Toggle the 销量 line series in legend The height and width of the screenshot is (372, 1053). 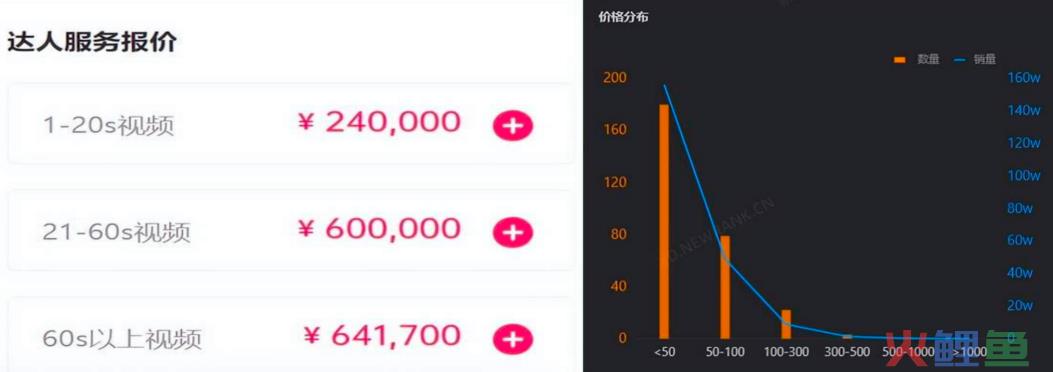coord(974,60)
